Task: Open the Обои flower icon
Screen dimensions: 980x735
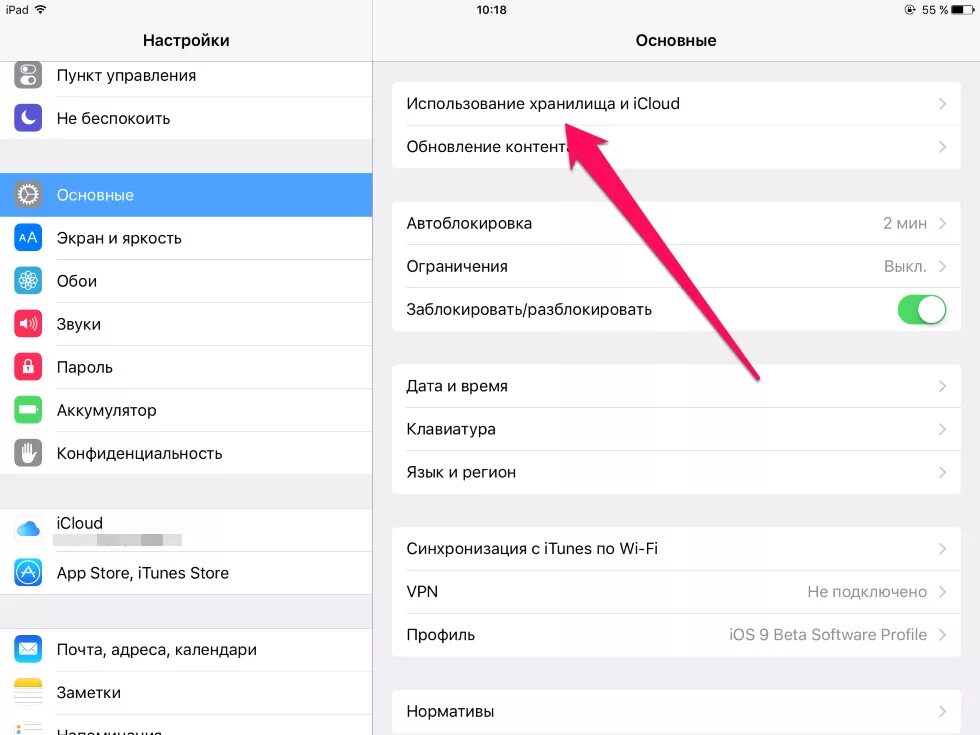Action: [28, 281]
